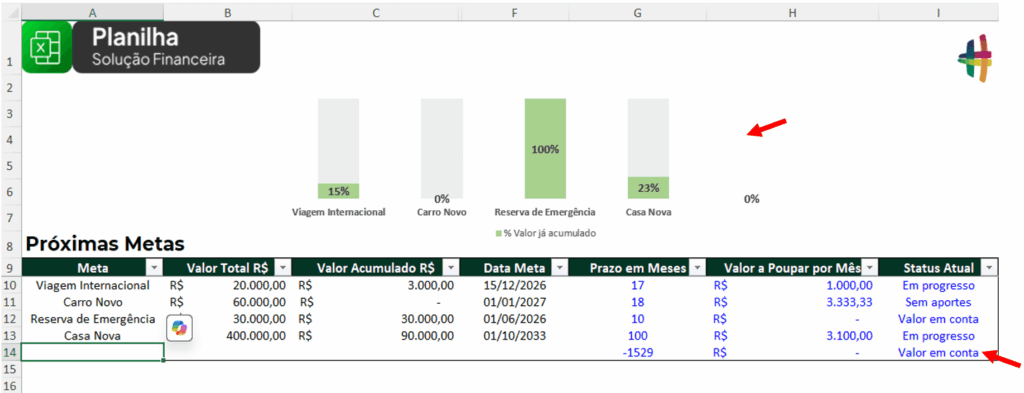Viewport: 1024px width, 393px height.
Task: Click the Planilha Solução Financeira title banner
Action: click(x=167, y=47)
